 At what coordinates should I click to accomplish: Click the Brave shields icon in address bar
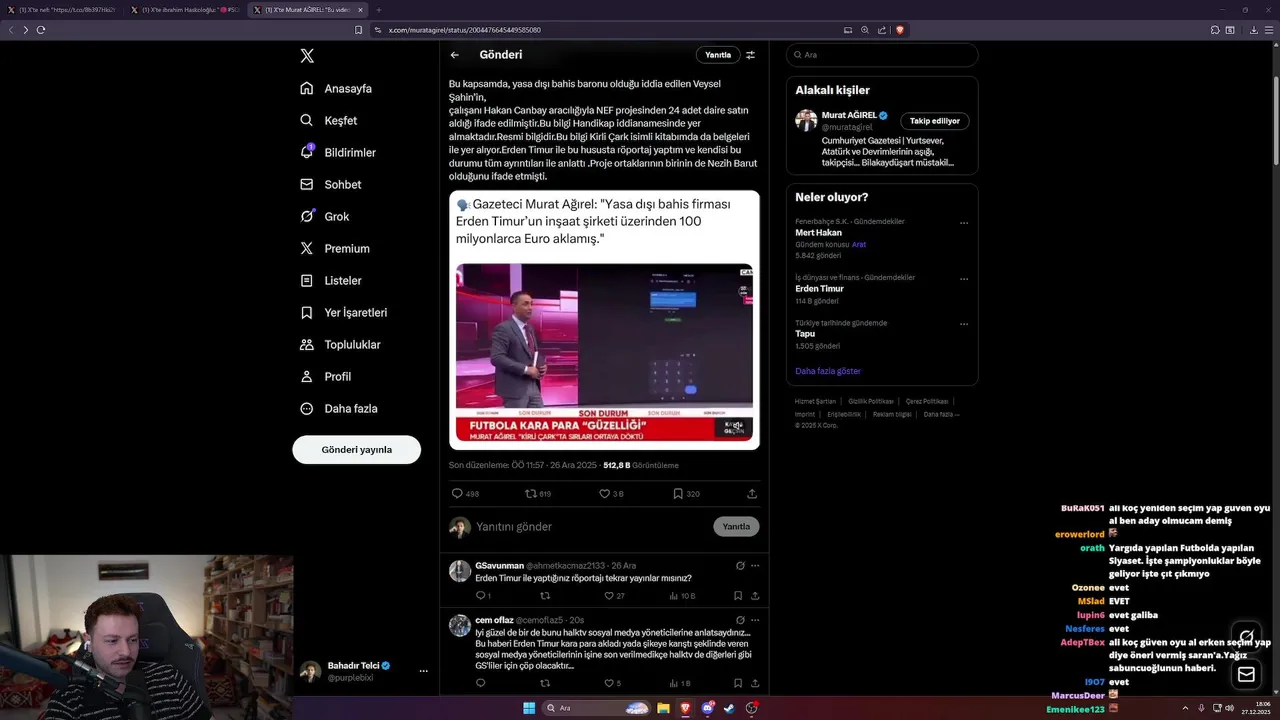pos(899,30)
